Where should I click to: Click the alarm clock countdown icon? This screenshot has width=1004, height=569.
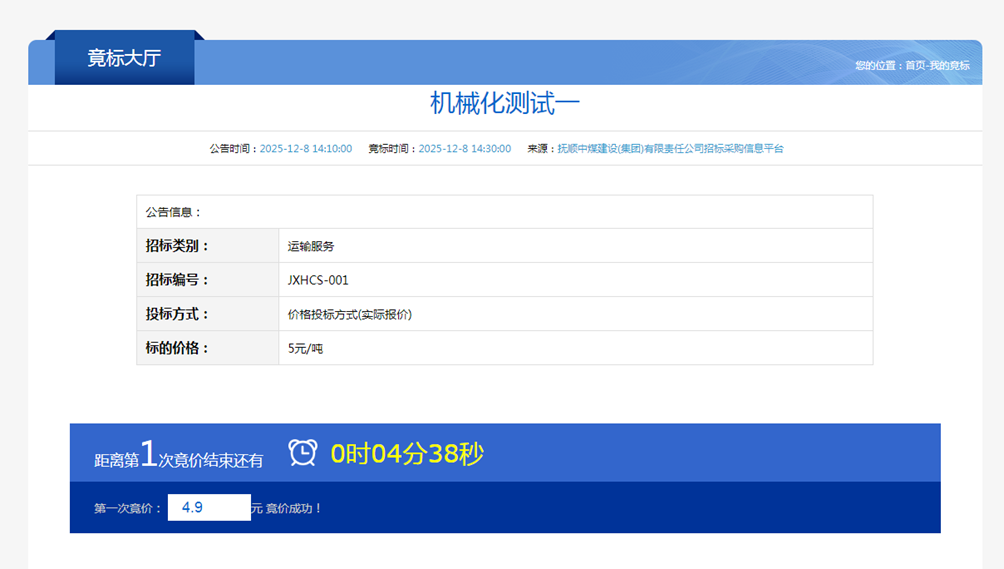click(x=302, y=453)
